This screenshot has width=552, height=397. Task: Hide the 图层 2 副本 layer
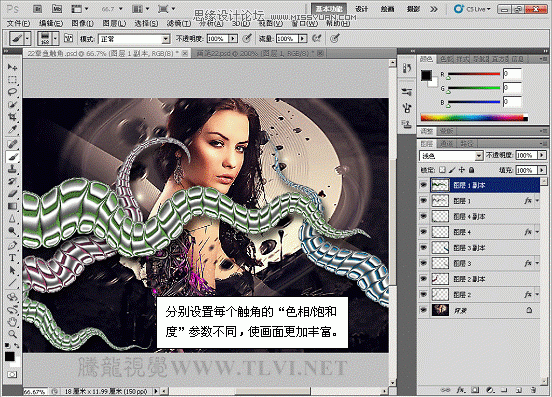tap(424, 279)
